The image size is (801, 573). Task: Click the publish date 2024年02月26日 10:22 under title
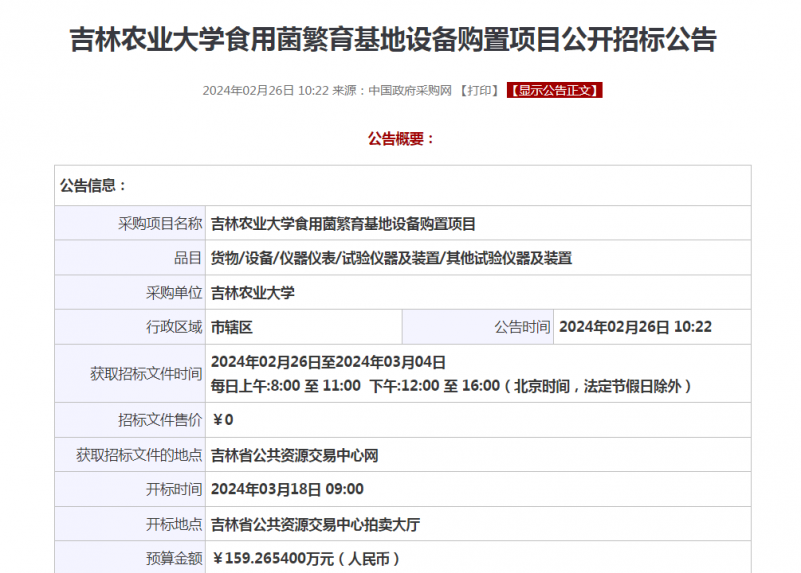pos(266,90)
